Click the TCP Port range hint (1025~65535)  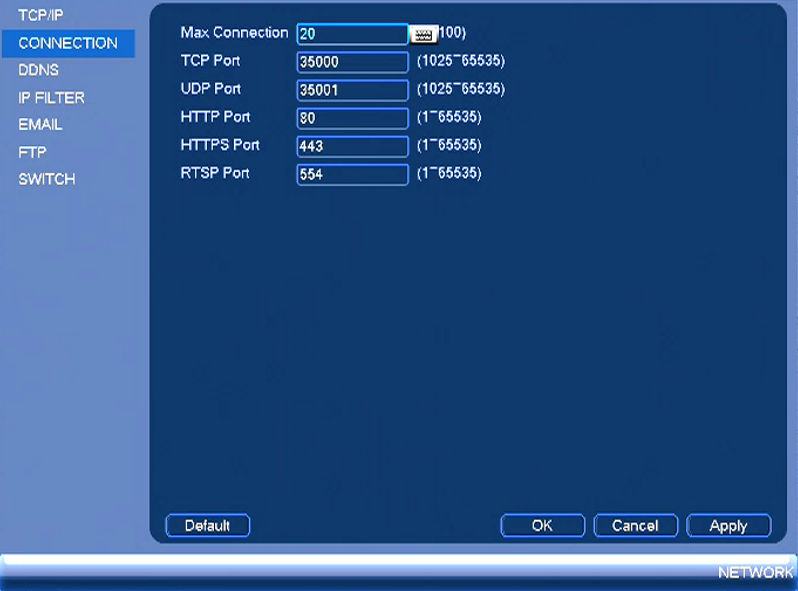(461, 61)
